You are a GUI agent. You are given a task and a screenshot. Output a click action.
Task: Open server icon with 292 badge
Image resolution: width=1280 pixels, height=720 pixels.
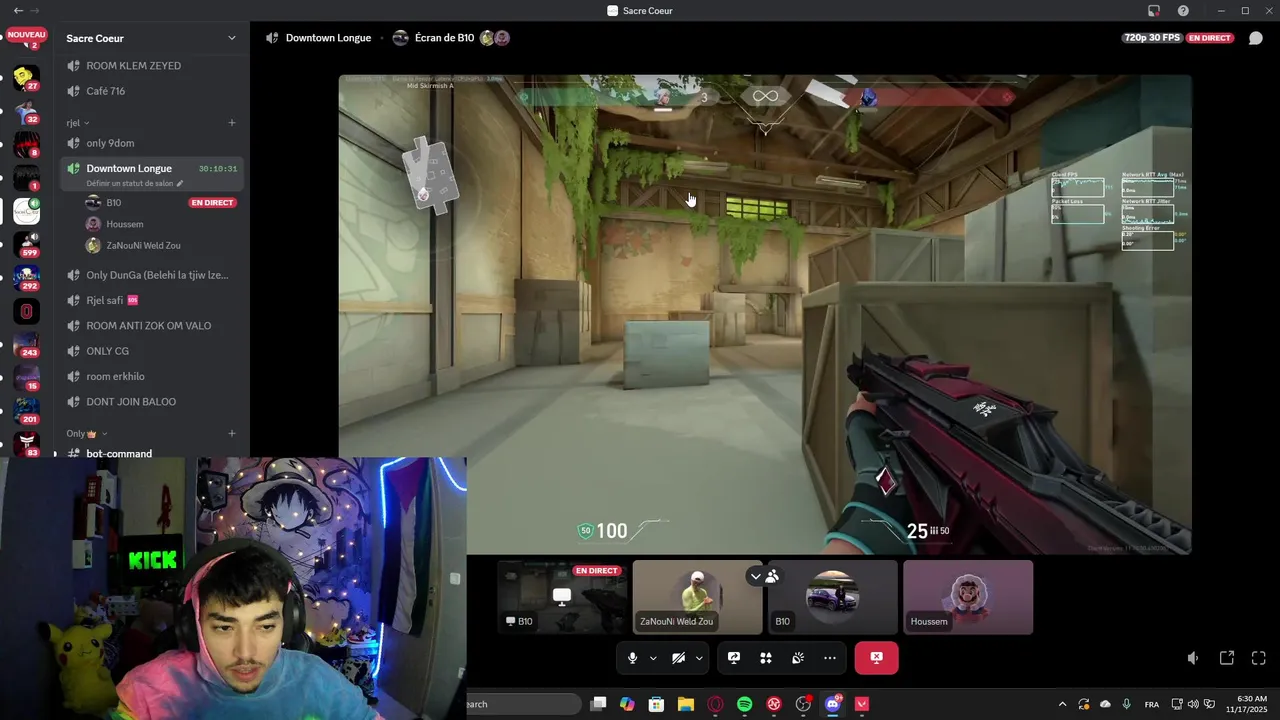26,278
